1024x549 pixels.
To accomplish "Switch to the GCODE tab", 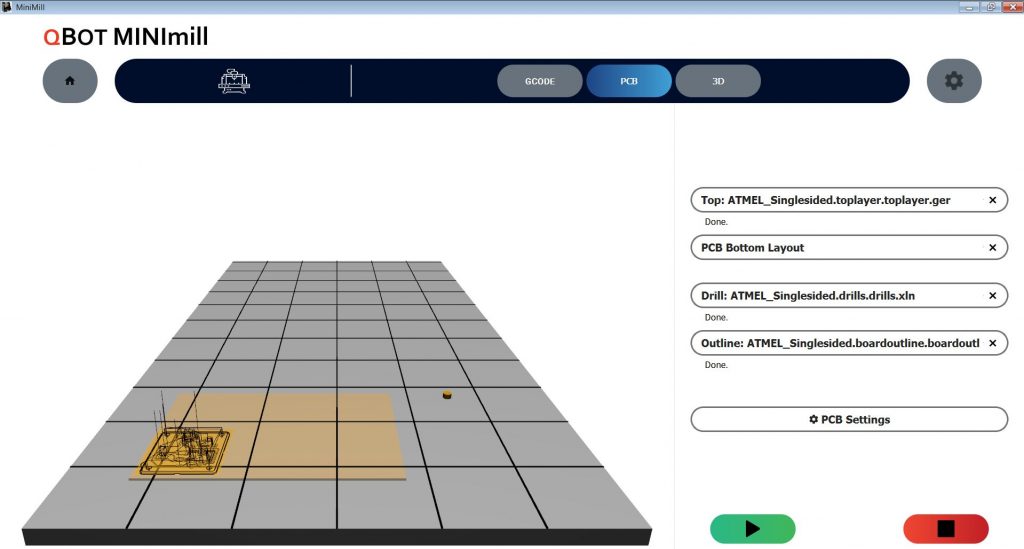I will 540,81.
